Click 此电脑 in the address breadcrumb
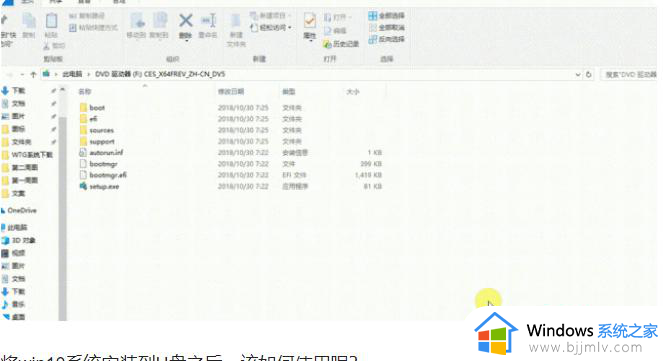663x361 pixels. point(72,74)
